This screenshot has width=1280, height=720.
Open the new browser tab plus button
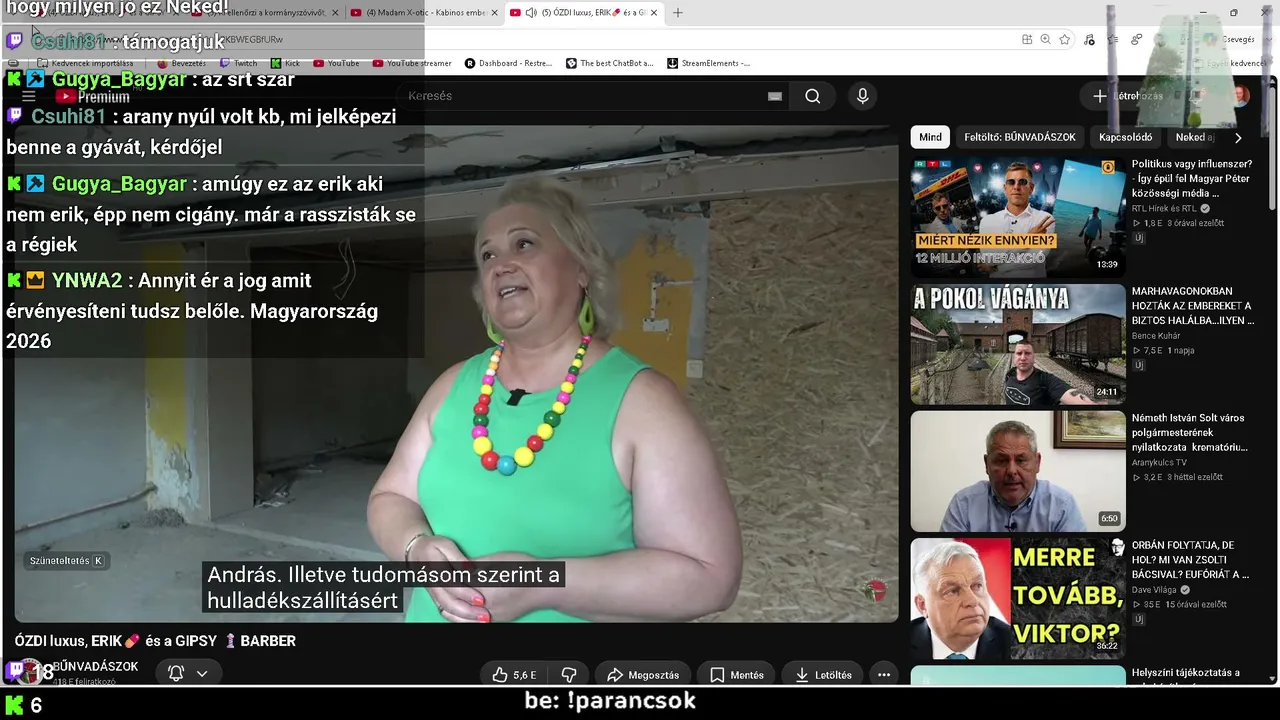[x=678, y=13]
